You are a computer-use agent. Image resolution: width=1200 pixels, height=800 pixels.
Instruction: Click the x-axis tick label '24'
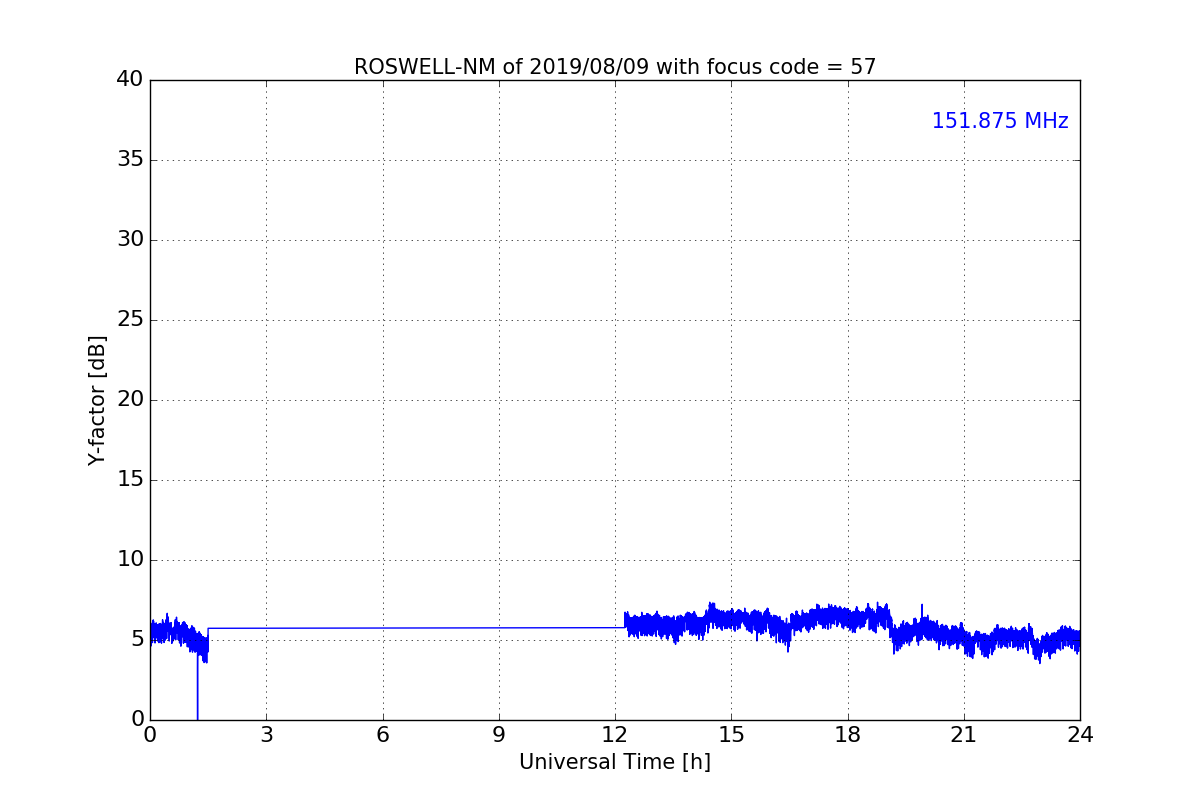(1080, 735)
